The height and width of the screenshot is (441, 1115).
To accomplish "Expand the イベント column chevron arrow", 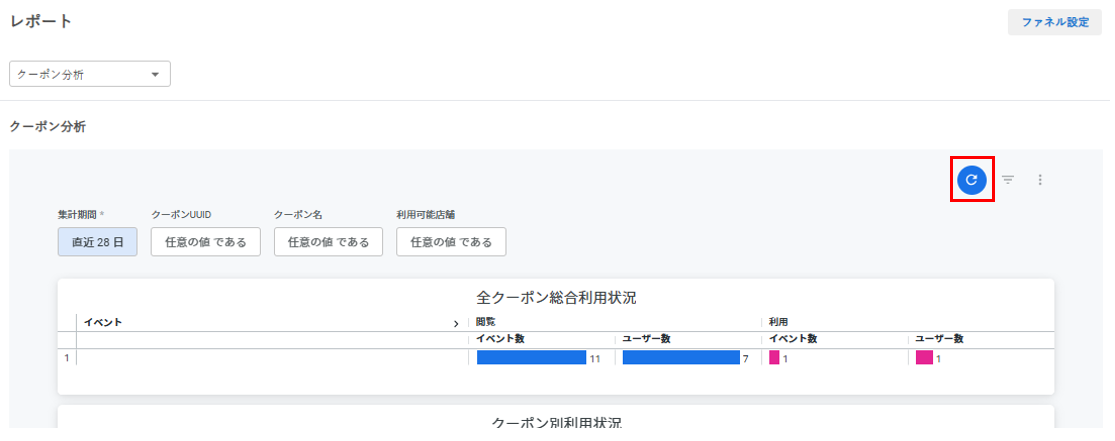I will [456, 324].
